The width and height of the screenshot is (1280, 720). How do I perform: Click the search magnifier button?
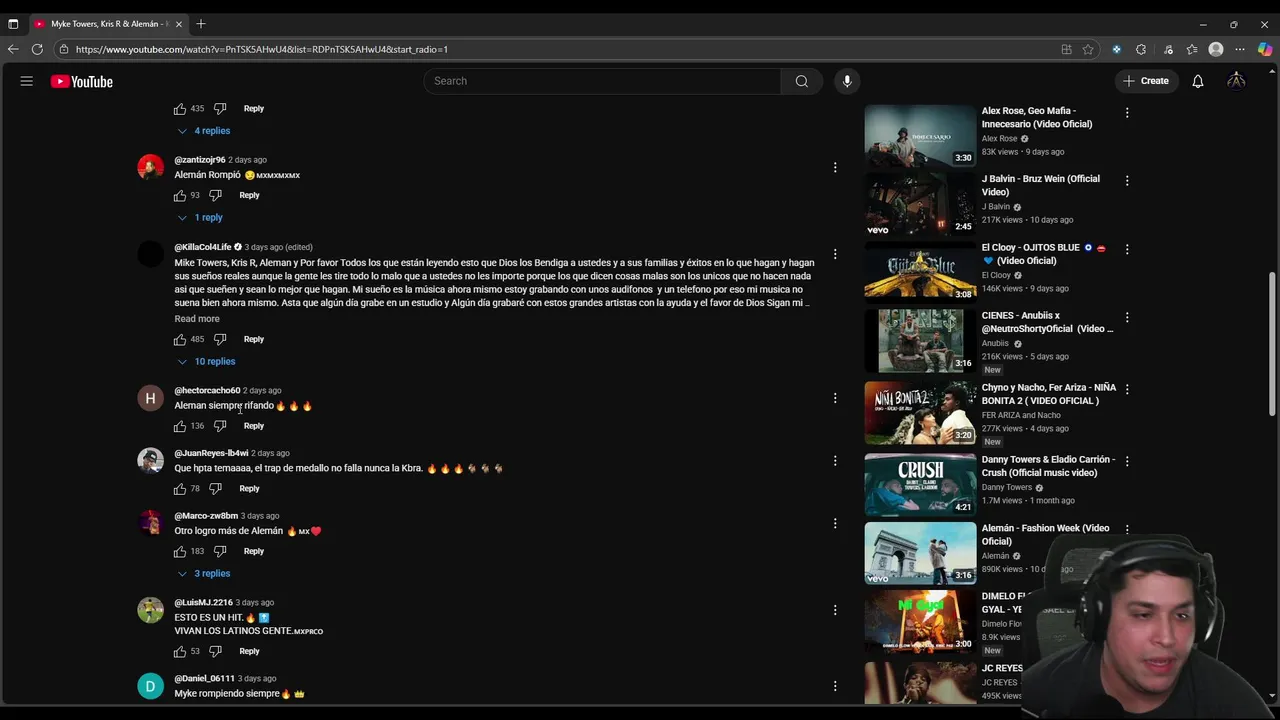coord(802,81)
